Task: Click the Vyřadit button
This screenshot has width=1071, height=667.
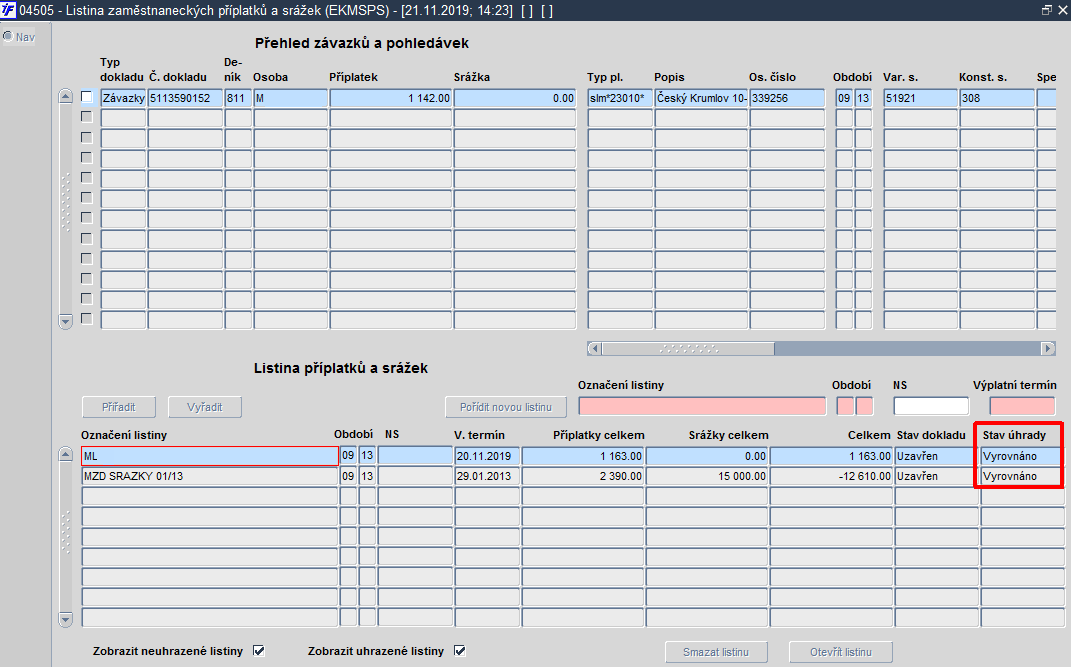Action: point(205,407)
